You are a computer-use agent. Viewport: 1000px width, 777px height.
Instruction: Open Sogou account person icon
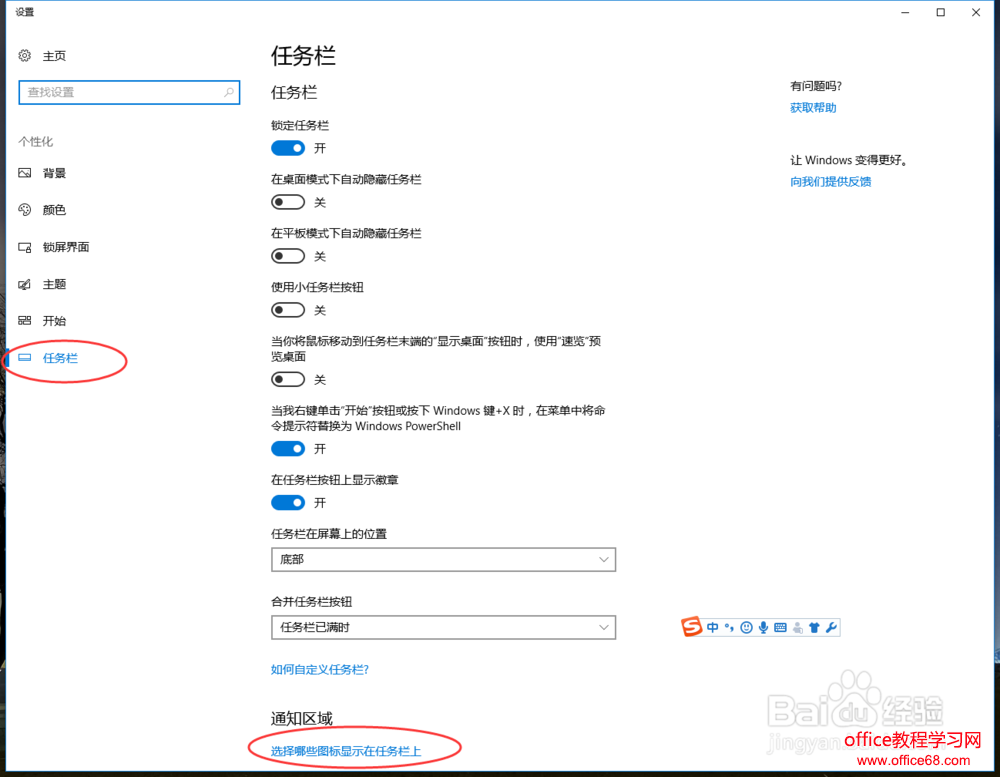797,628
